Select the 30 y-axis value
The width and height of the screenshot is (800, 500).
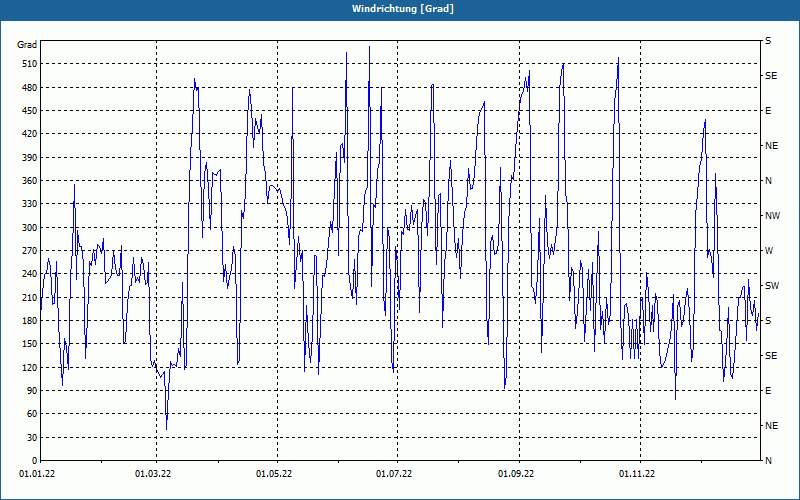tap(32, 438)
